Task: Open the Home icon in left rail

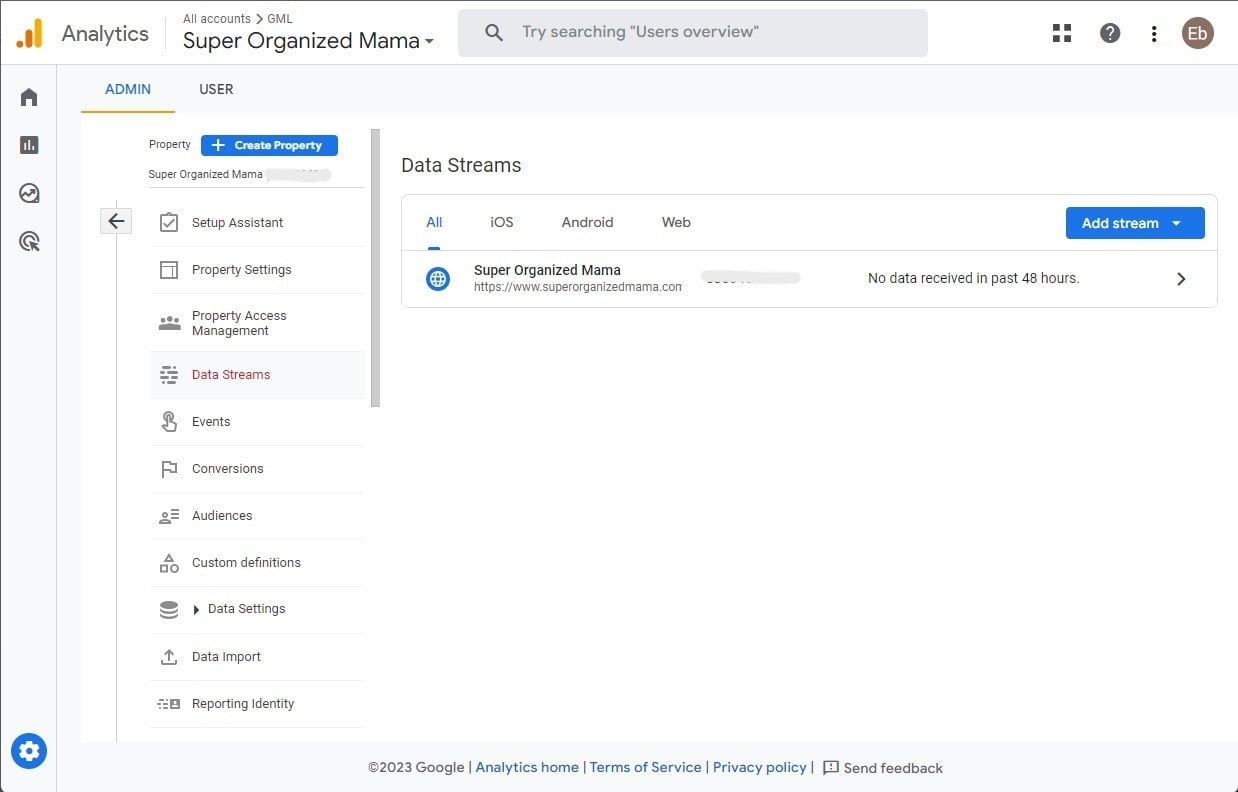Action: coord(29,97)
